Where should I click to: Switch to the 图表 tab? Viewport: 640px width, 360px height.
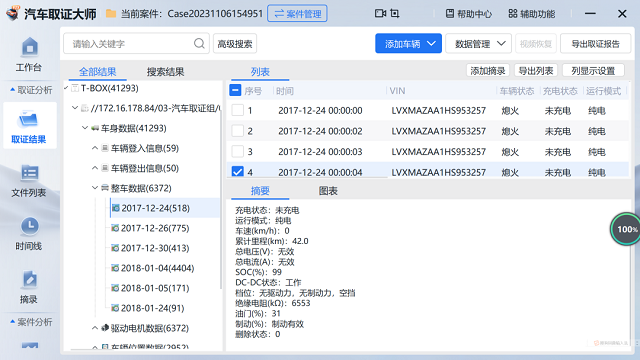click(328, 191)
